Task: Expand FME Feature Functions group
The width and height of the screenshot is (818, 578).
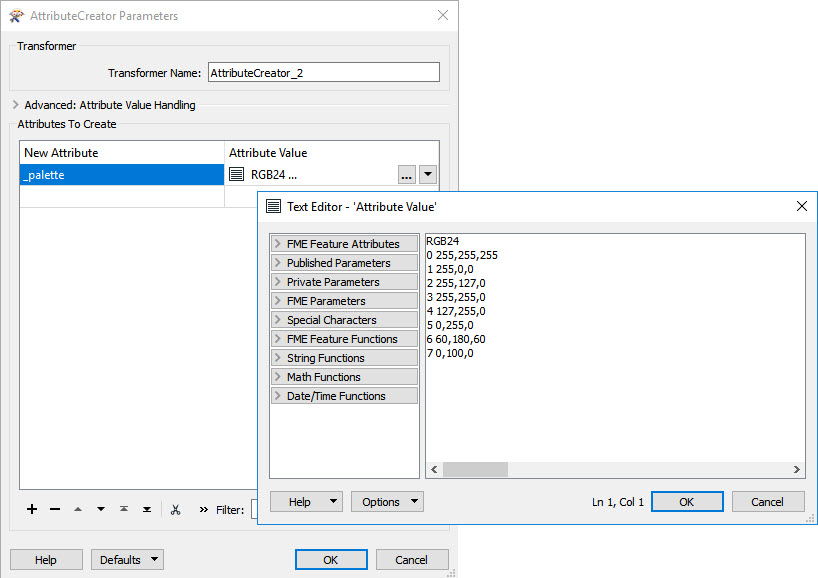Action: 344,339
